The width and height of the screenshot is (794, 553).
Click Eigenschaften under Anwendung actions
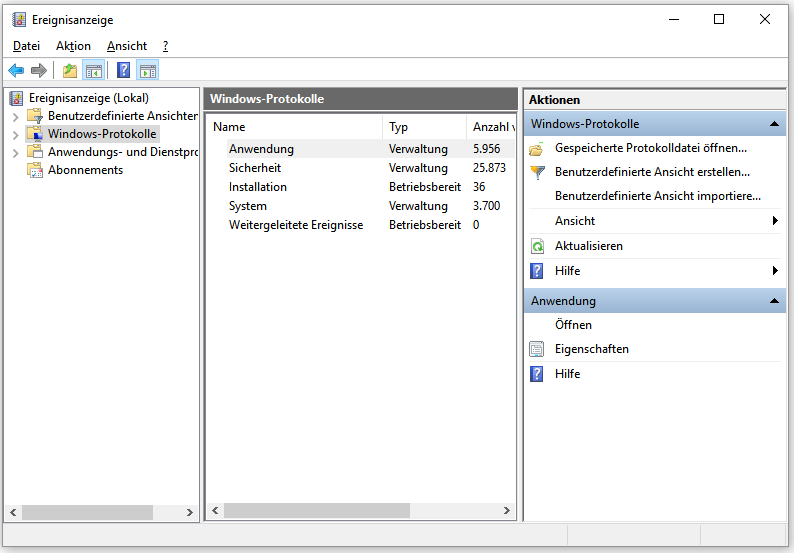coord(591,349)
